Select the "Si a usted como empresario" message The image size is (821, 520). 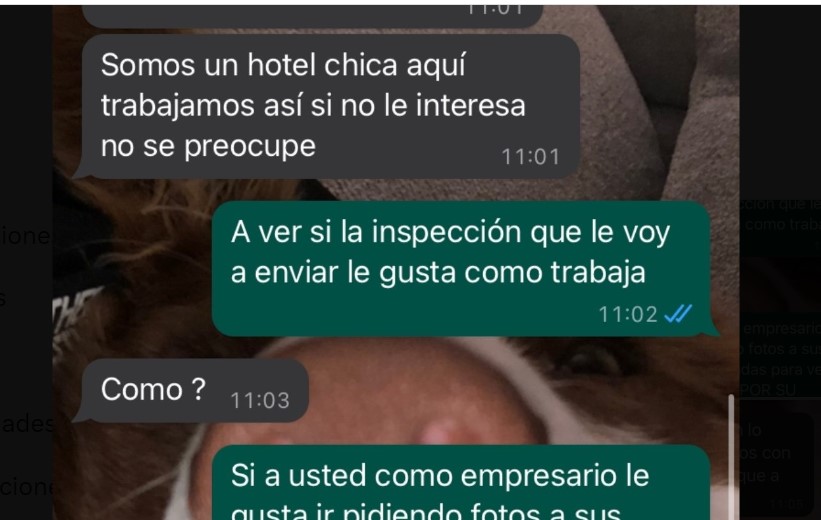coord(461,483)
